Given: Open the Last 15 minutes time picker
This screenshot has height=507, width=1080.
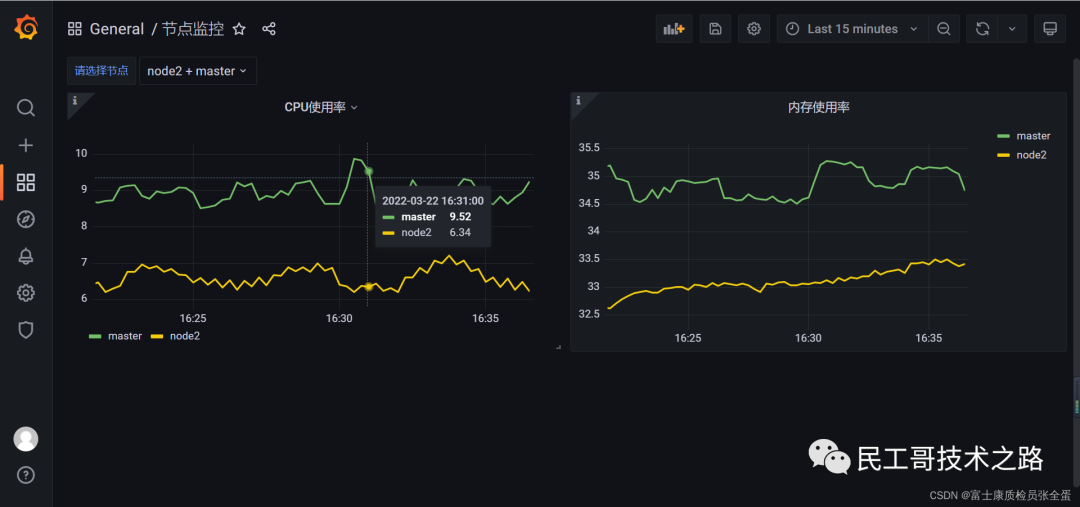Looking at the screenshot, I should 853,29.
